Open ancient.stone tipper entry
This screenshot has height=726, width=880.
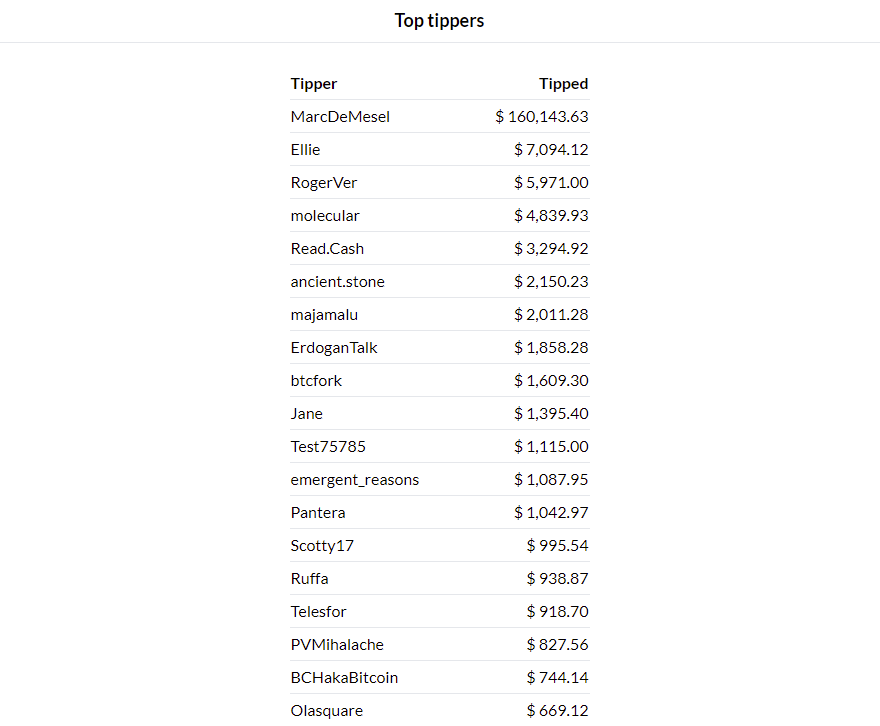click(x=337, y=282)
